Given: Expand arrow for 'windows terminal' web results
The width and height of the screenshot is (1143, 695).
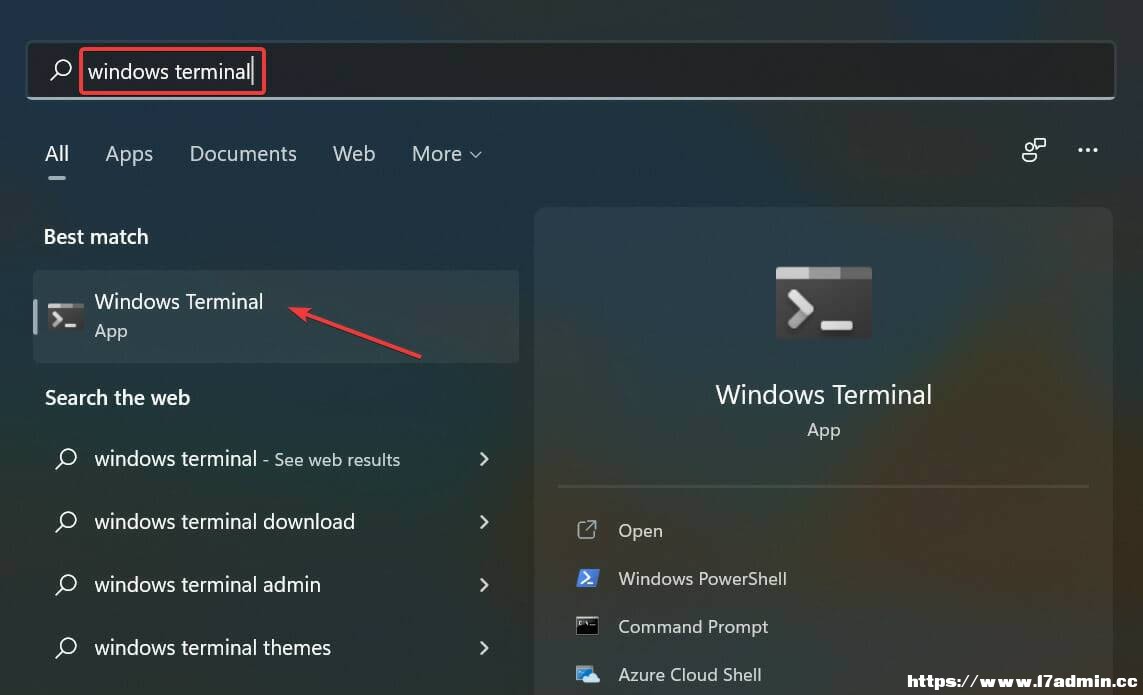Looking at the screenshot, I should click(x=484, y=459).
